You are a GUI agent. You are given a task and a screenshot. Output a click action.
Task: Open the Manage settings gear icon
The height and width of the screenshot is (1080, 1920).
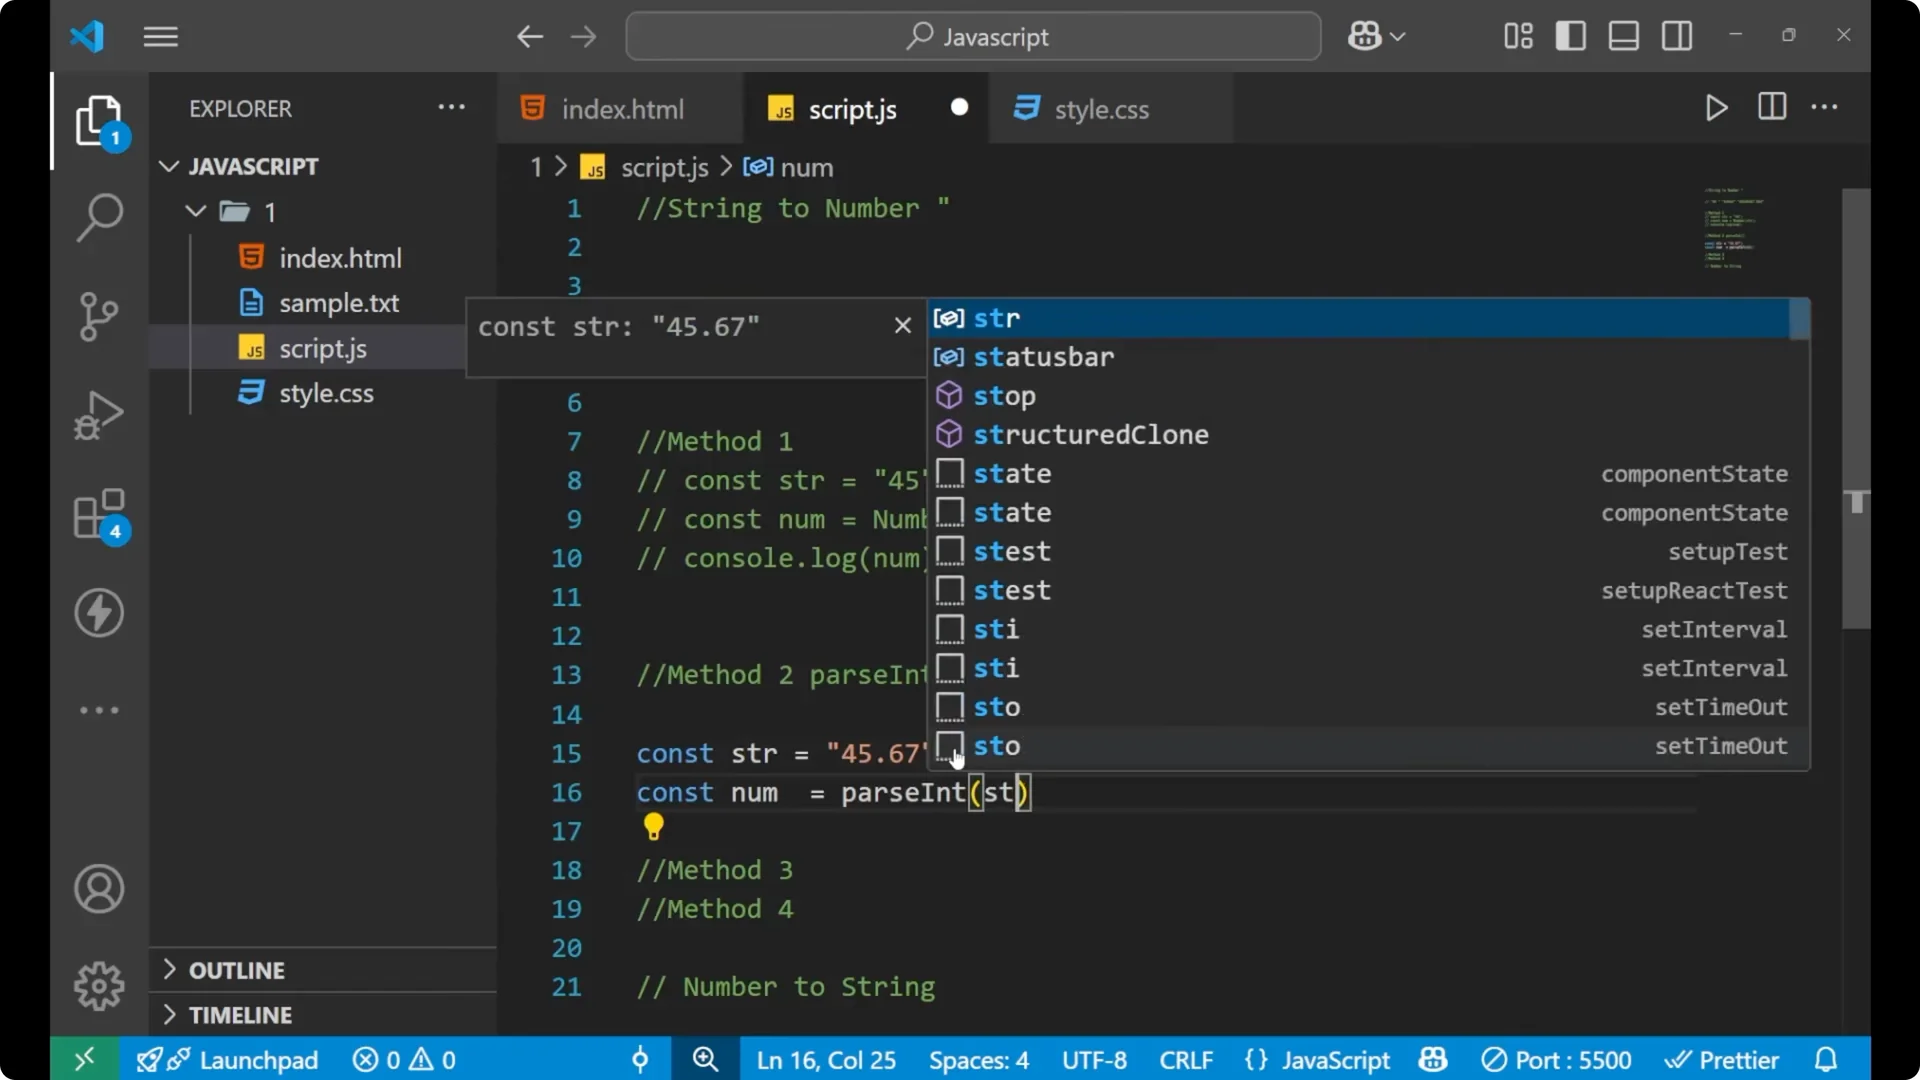pos(98,985)
